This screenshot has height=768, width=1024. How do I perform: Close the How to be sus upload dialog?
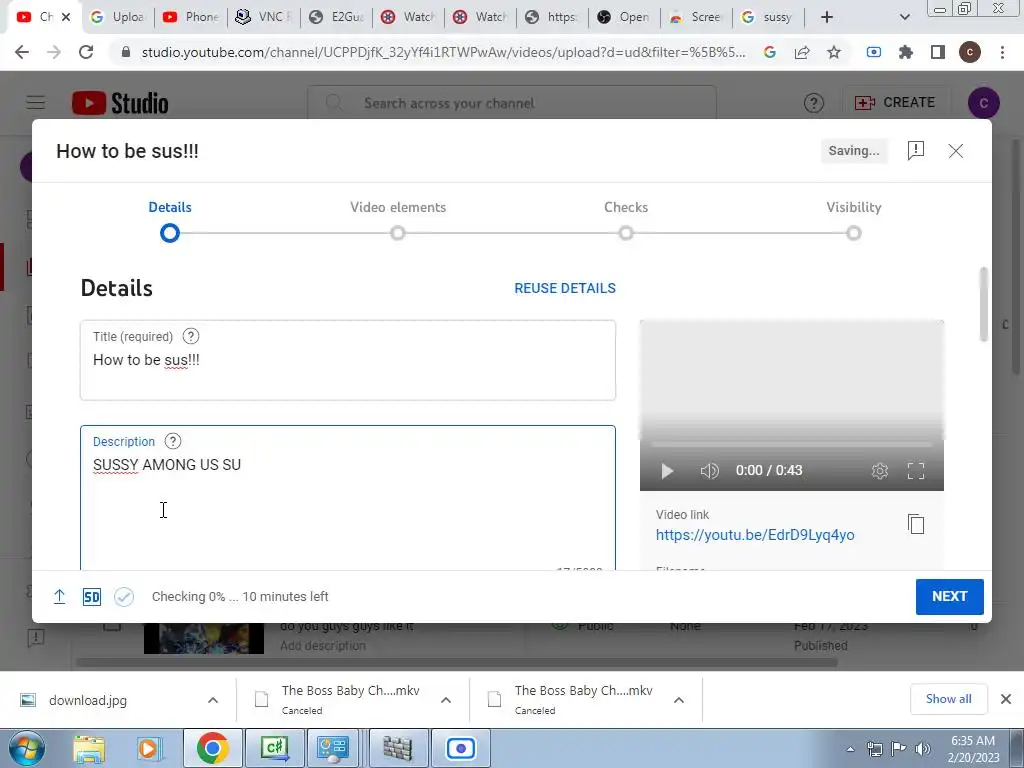pyautogui.click(x=955, y=151)
